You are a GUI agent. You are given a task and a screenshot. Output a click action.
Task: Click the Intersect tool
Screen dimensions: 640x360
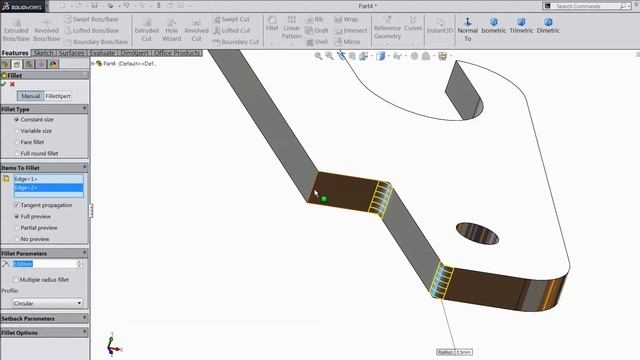click(351, 30)
